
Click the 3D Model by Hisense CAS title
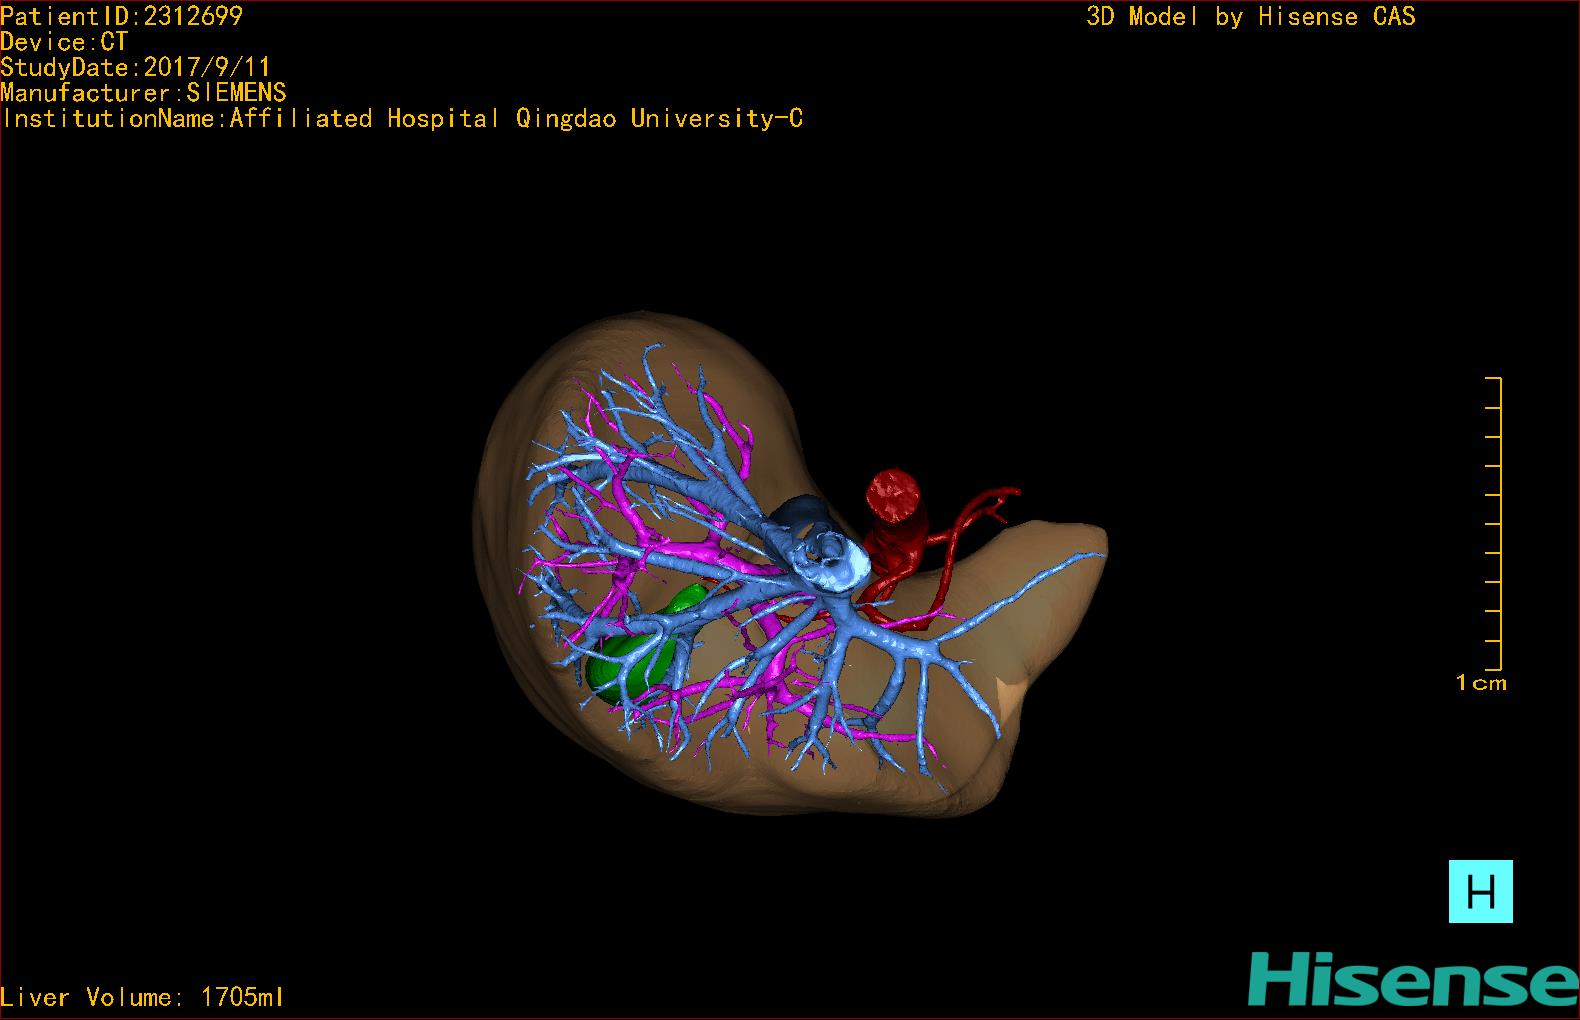[x=1251, y=16]
